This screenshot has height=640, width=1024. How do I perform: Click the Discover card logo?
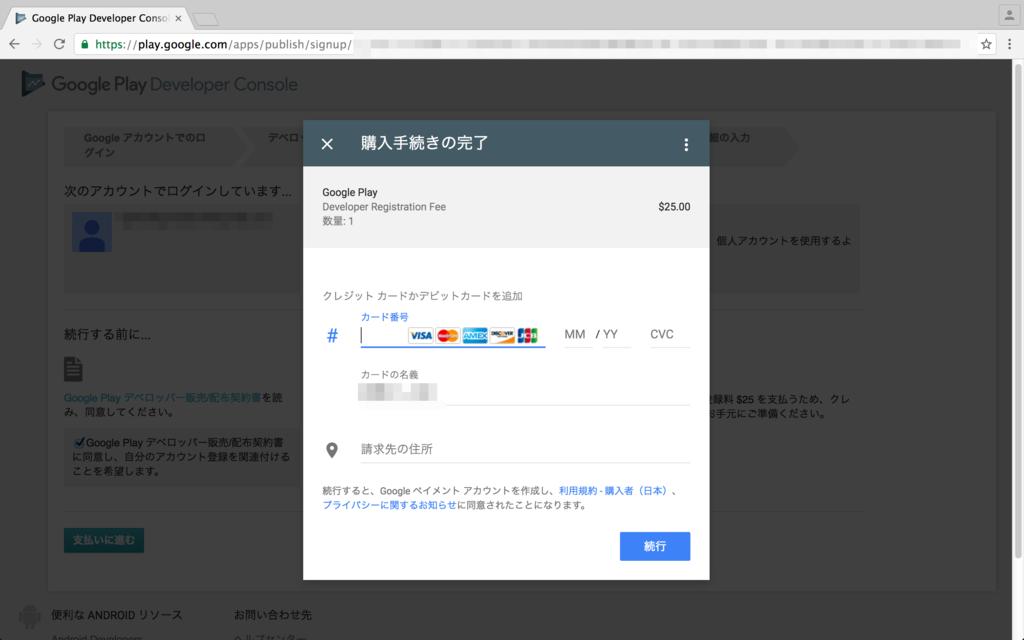[502, 335]
